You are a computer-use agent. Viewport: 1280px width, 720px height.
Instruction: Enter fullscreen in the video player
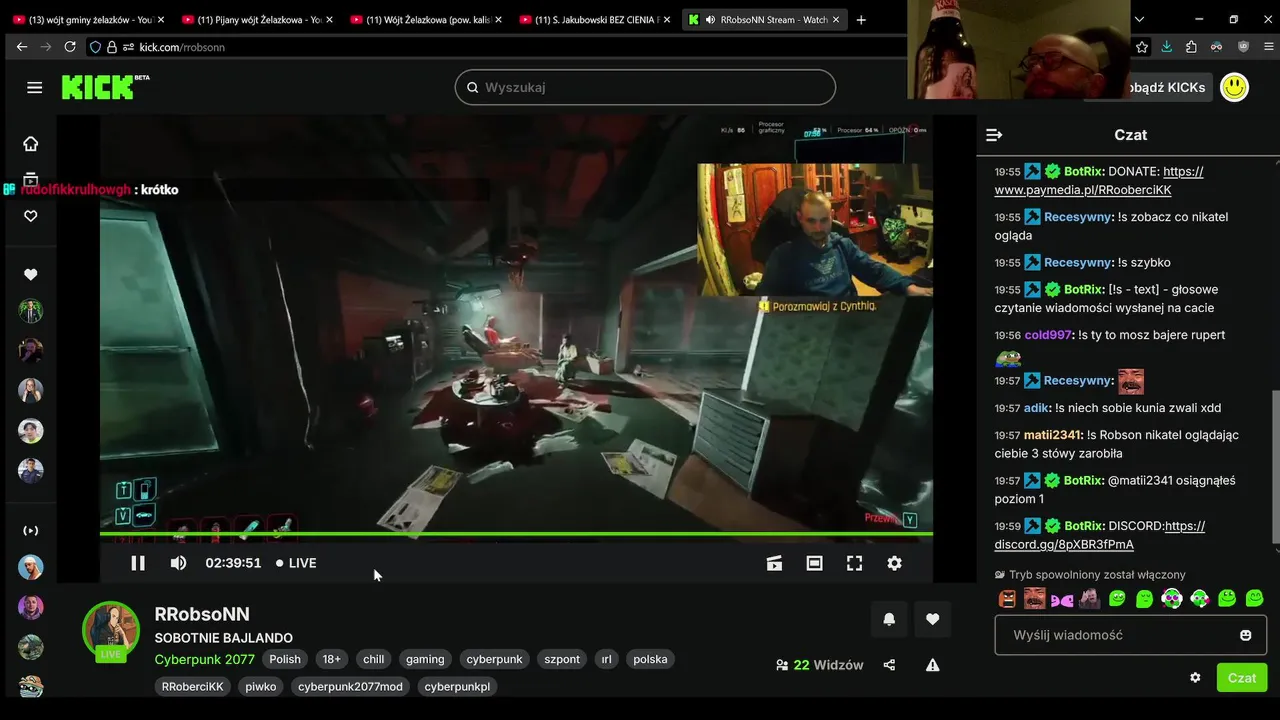854,563
